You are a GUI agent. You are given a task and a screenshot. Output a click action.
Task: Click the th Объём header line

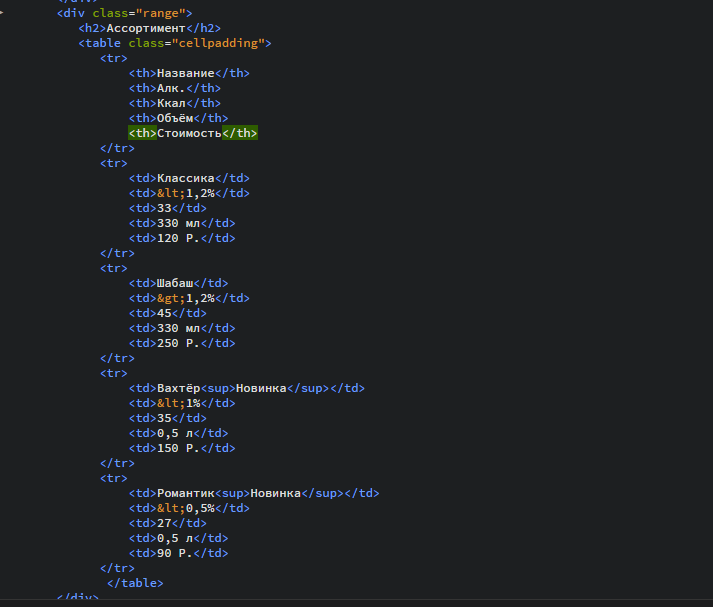(179, 118)
